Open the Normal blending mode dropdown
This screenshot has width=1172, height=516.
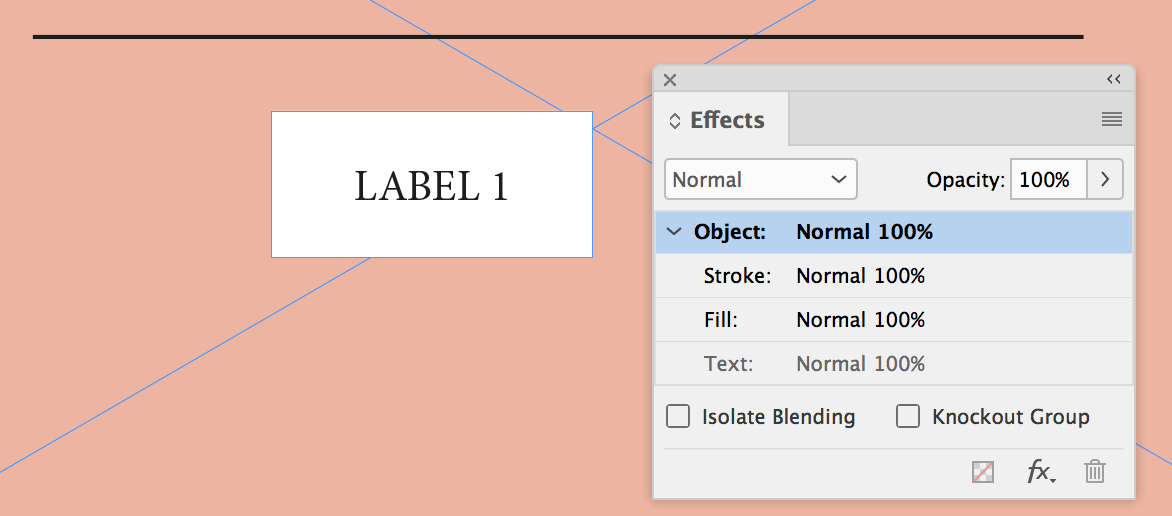[760, 180]
